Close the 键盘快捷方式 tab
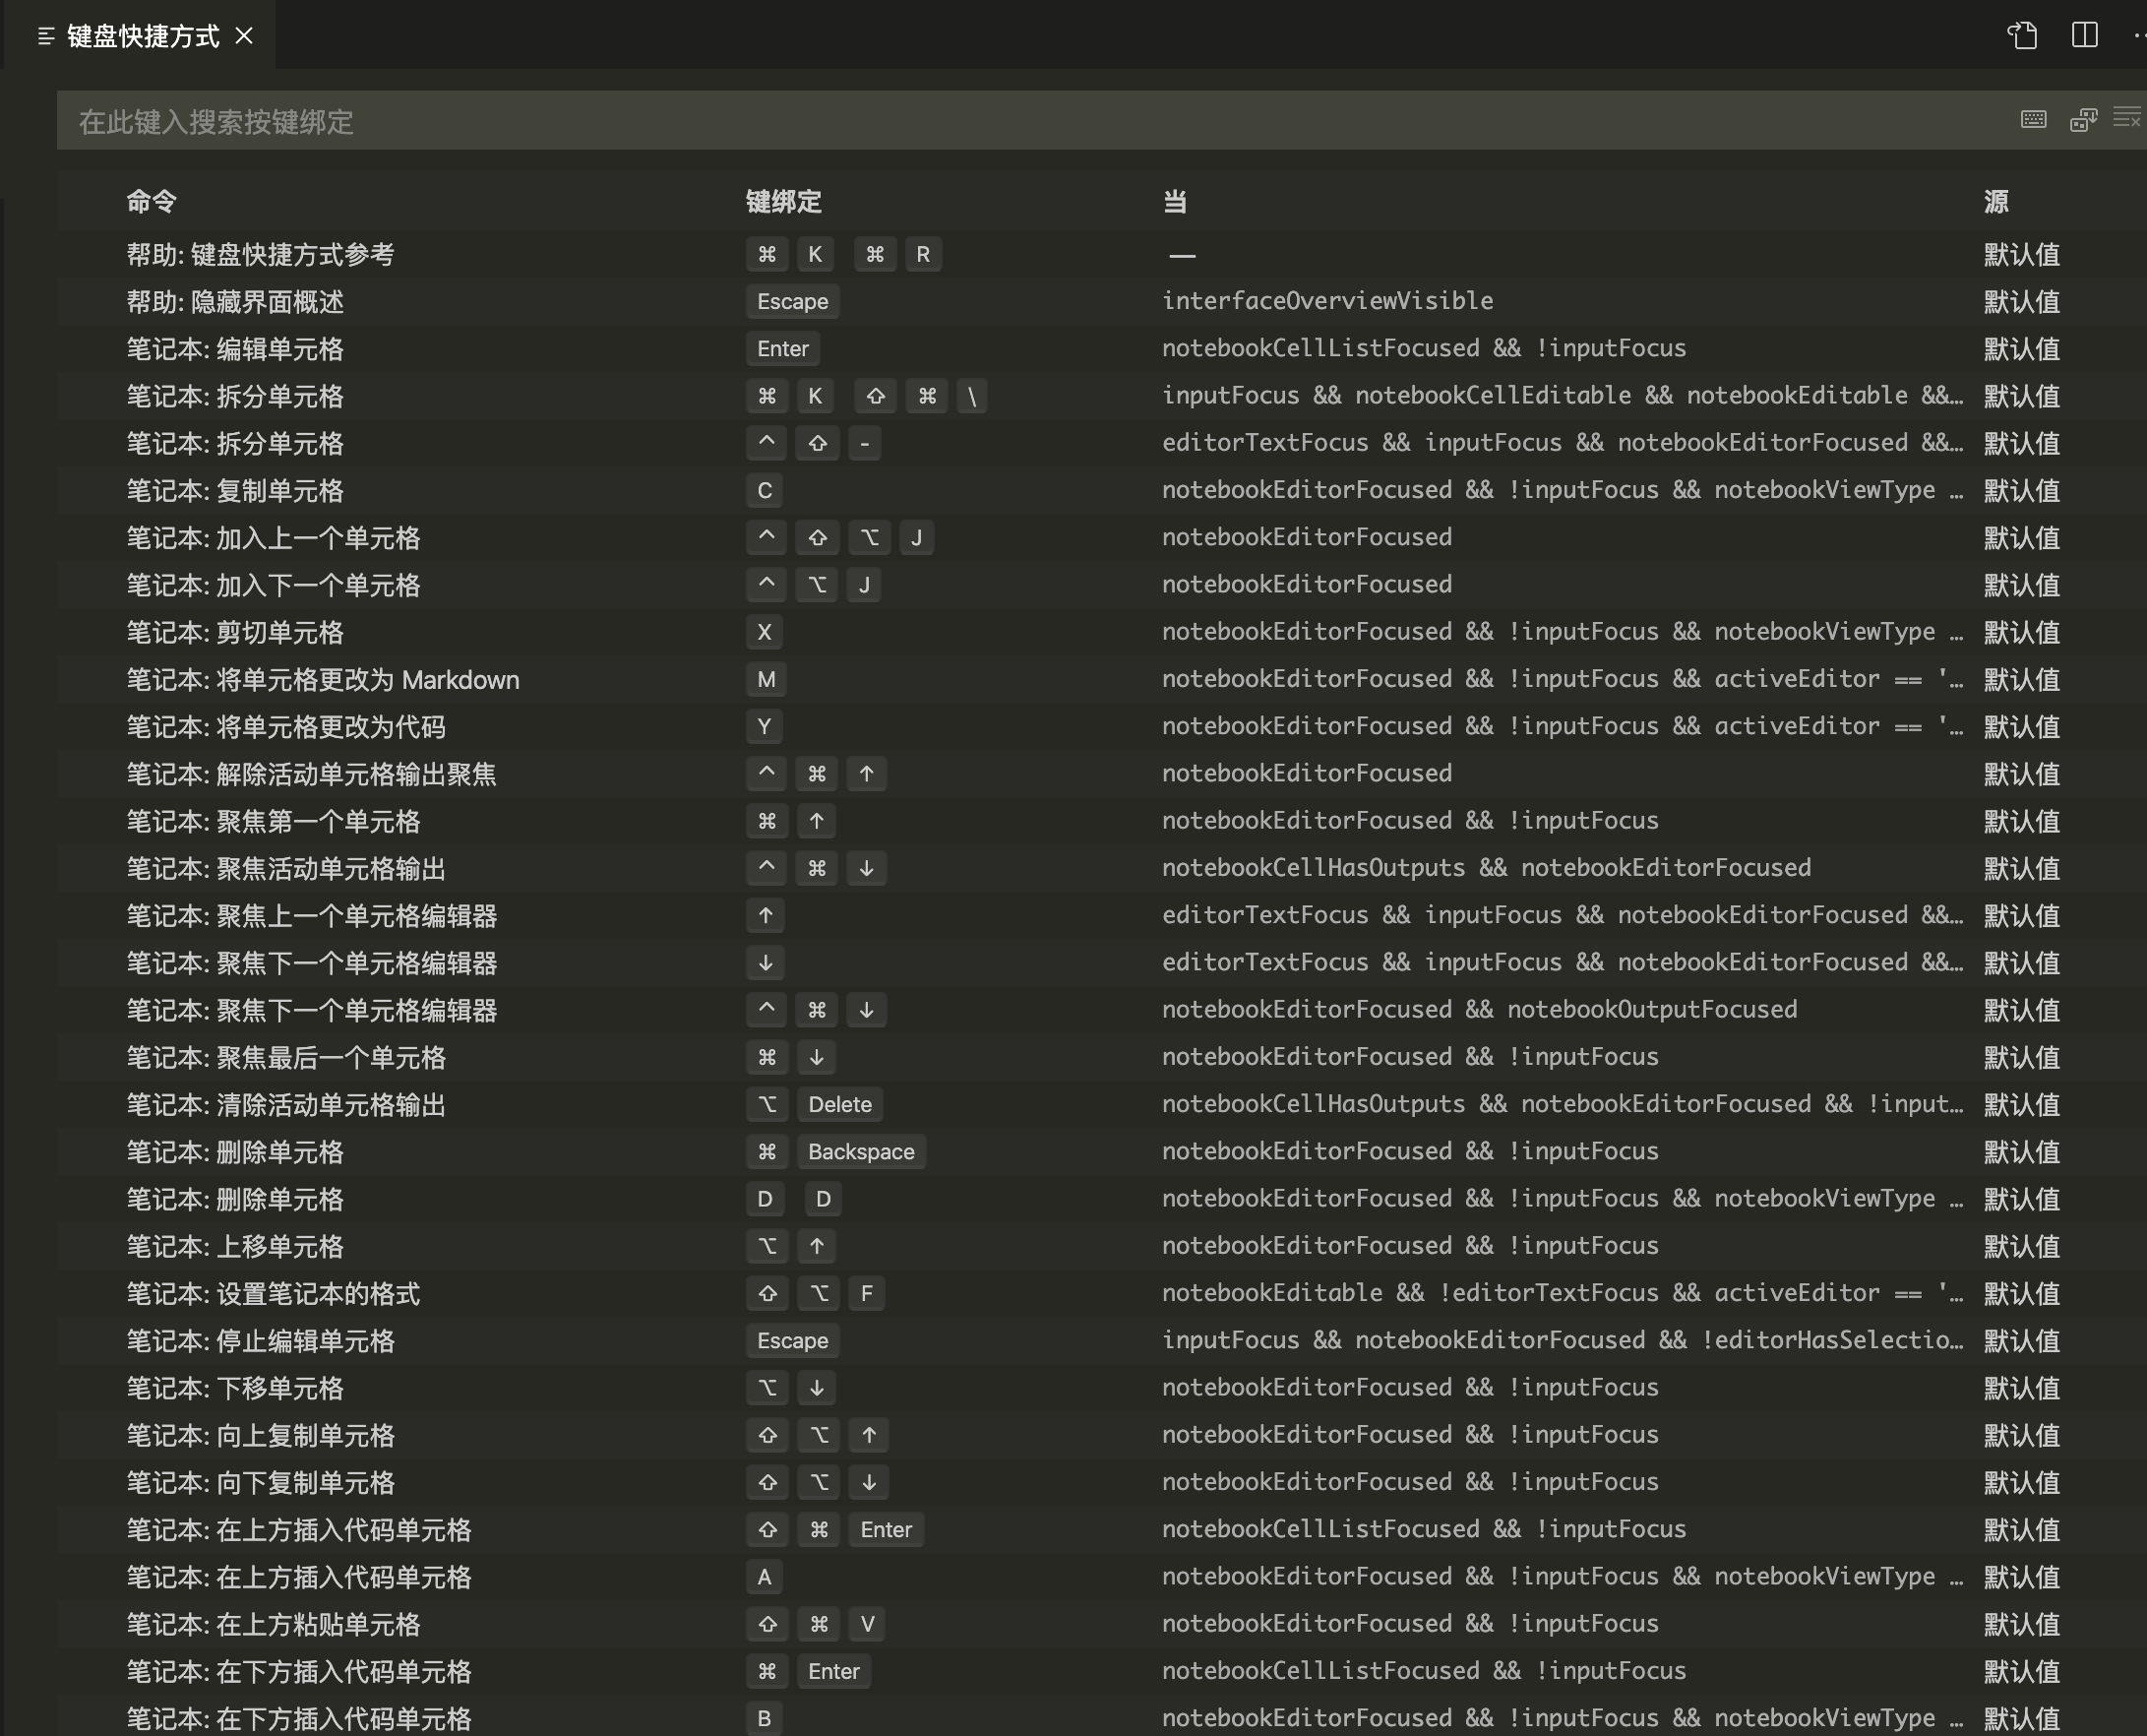2147x1736 pixels. (x=246, y=35)
